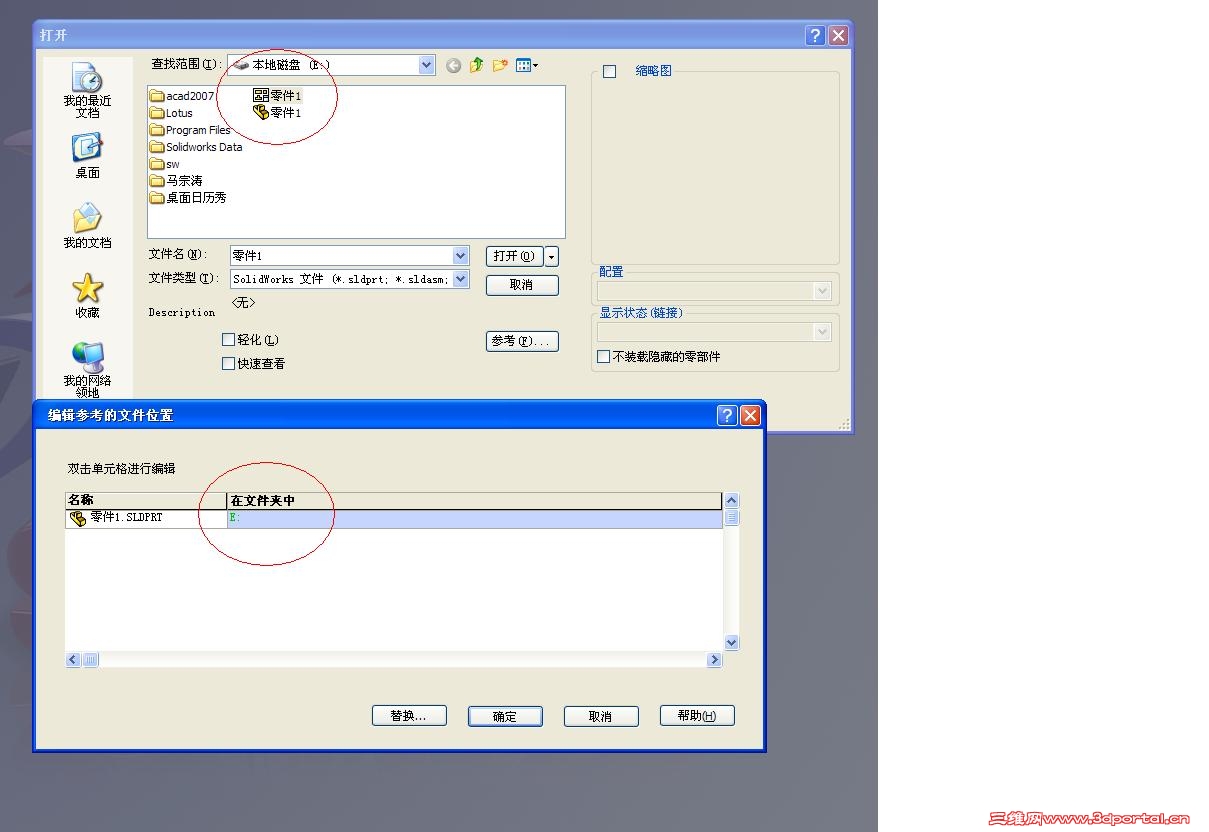1209x832 pixels.
Task: Select the 桌面日历秀 folder
Action: (188, 198)
